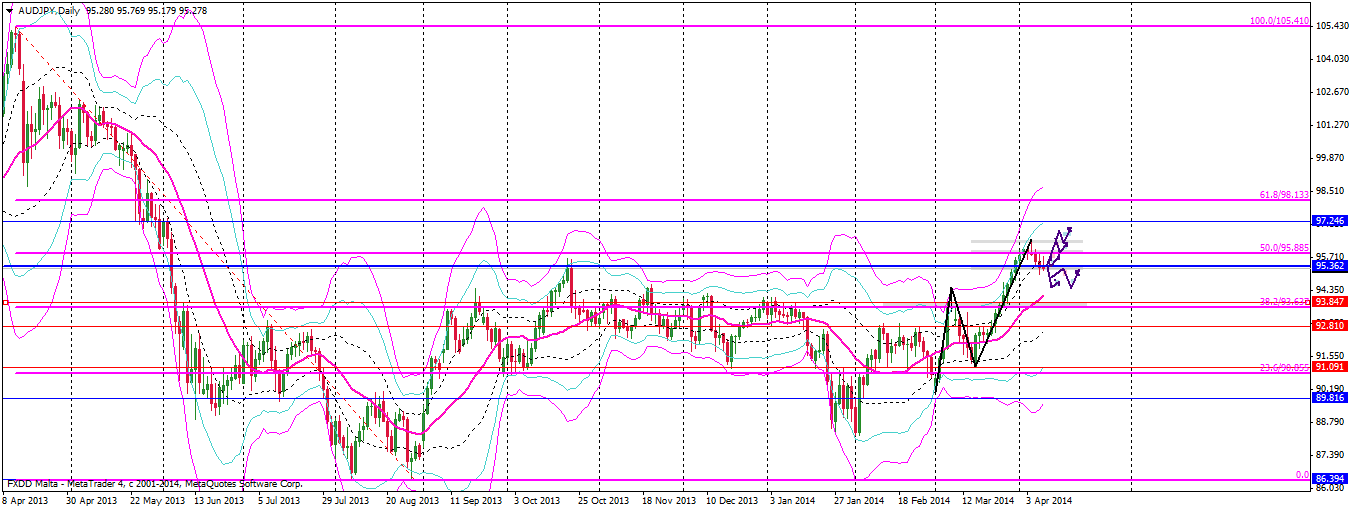Click the small triangle before AUDJPY,Daily
The height and width of the screenshot is (509, 1350).
9,10
